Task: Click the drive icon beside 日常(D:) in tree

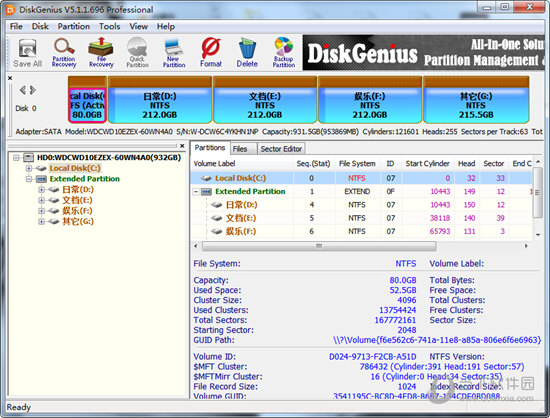Action: [53, 190]
